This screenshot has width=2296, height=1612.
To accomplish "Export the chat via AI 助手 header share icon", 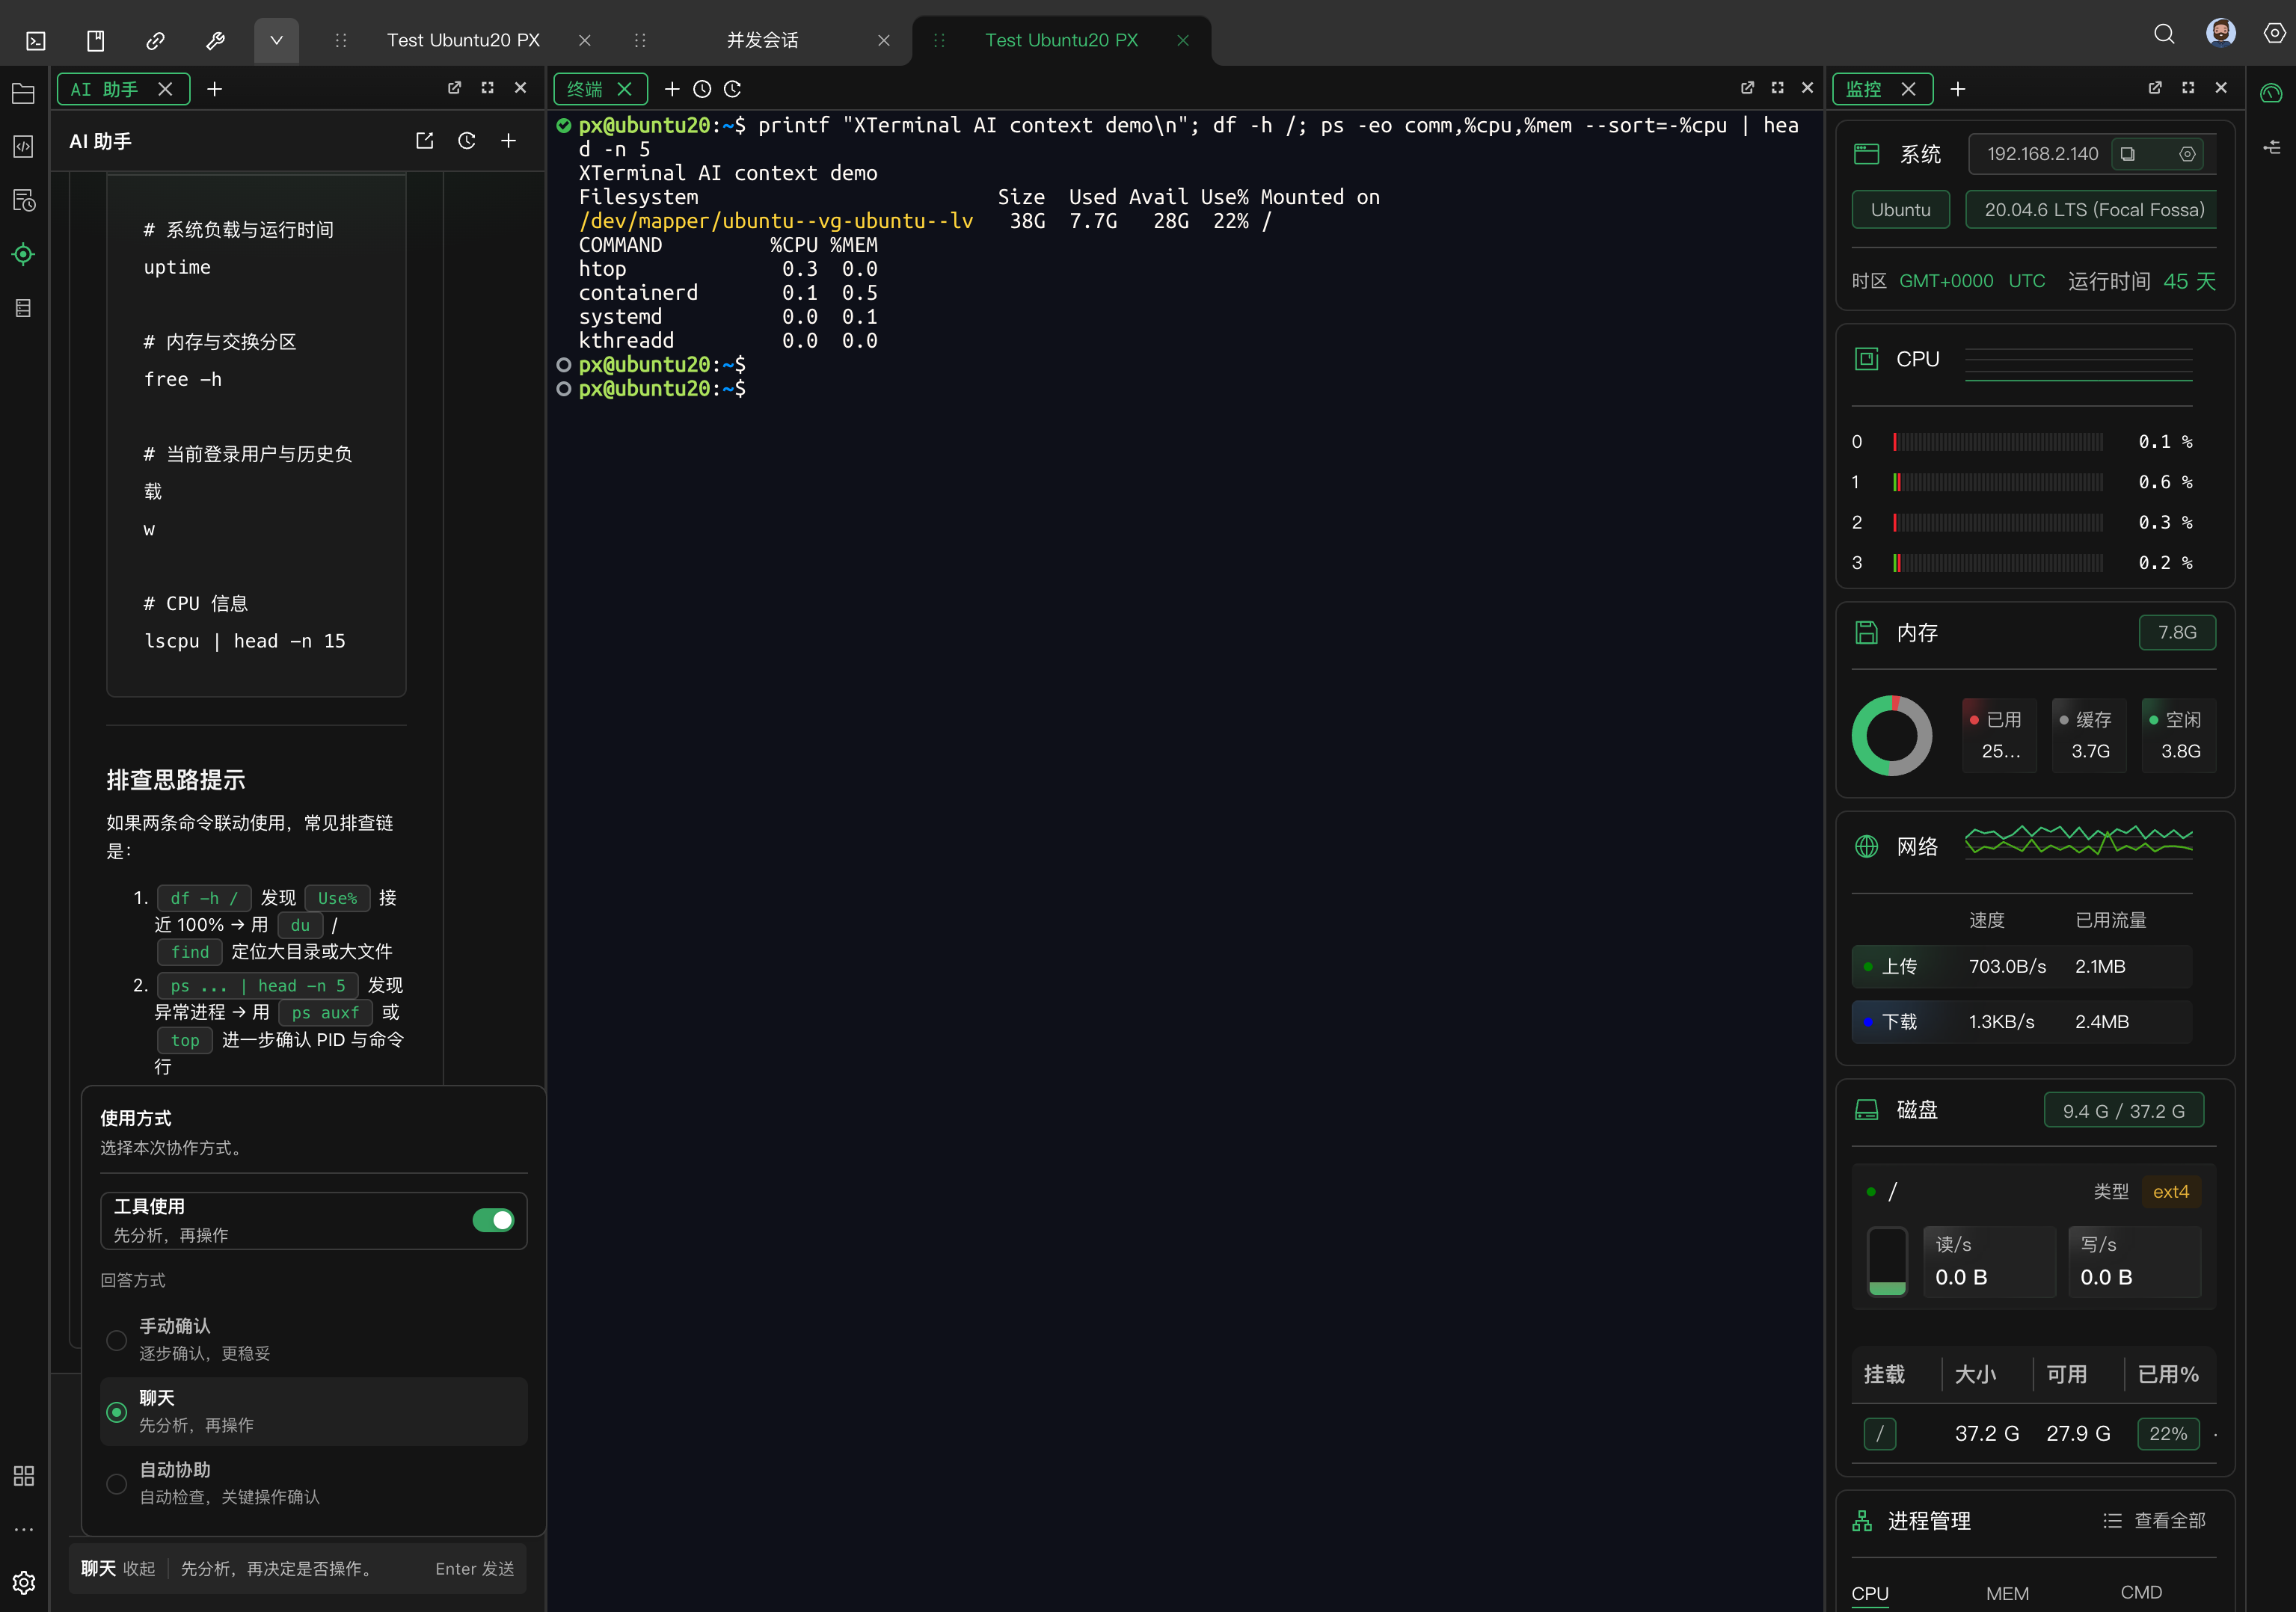I will click(x=425, y=141).
